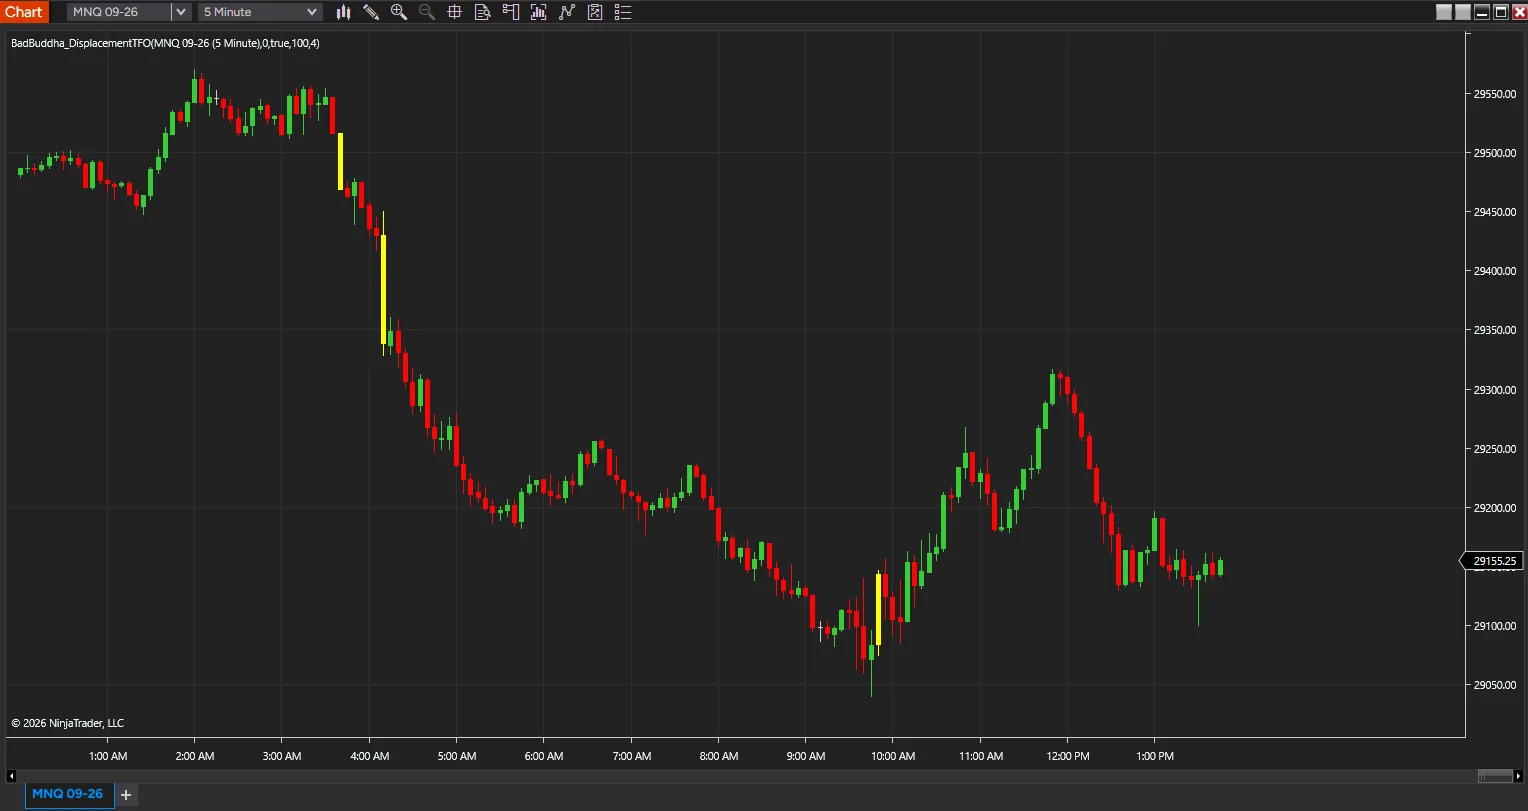
Task: Click the 29550.00 price axis label
Action: (x=1494, y=94)
